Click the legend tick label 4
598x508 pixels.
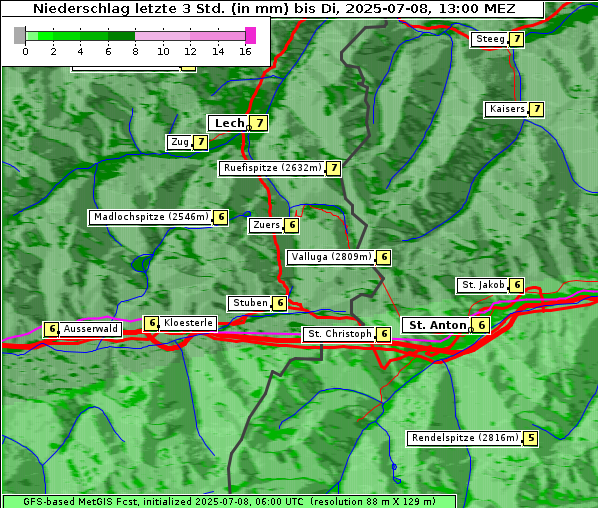click(80, 51)
